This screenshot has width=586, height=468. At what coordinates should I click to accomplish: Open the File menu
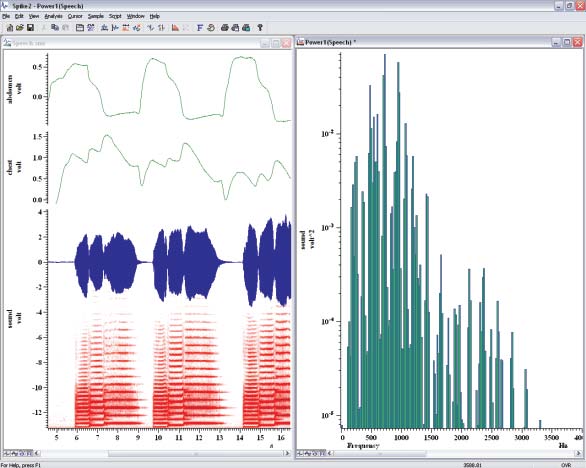pyautogui.click(x=6, y=16)
